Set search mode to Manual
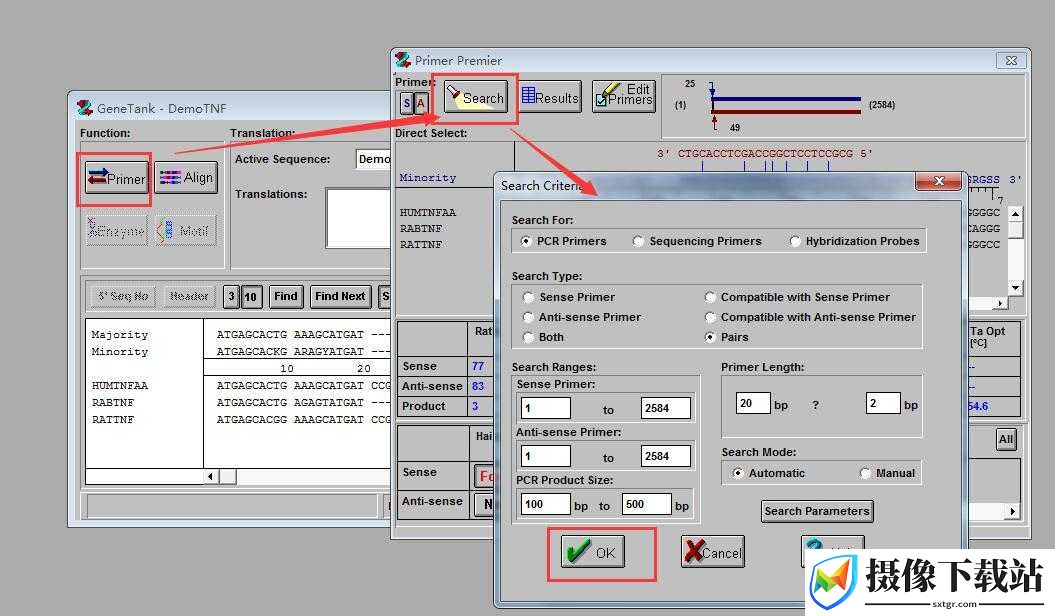Image resolution: width=1055 pixels, height=616 pixels. 887,473
